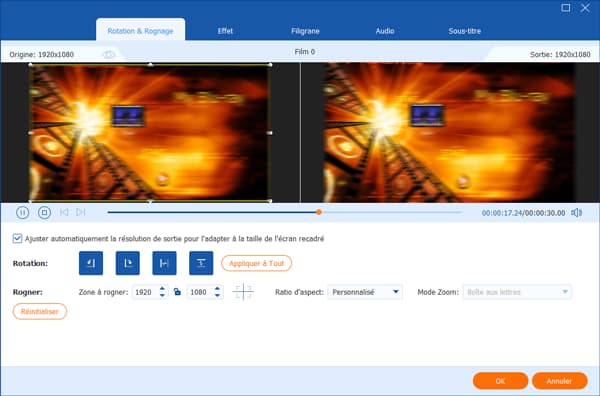This screenshot has width=600, height=396.
Task: Mute the preview volume
Action: click(576, 213)
